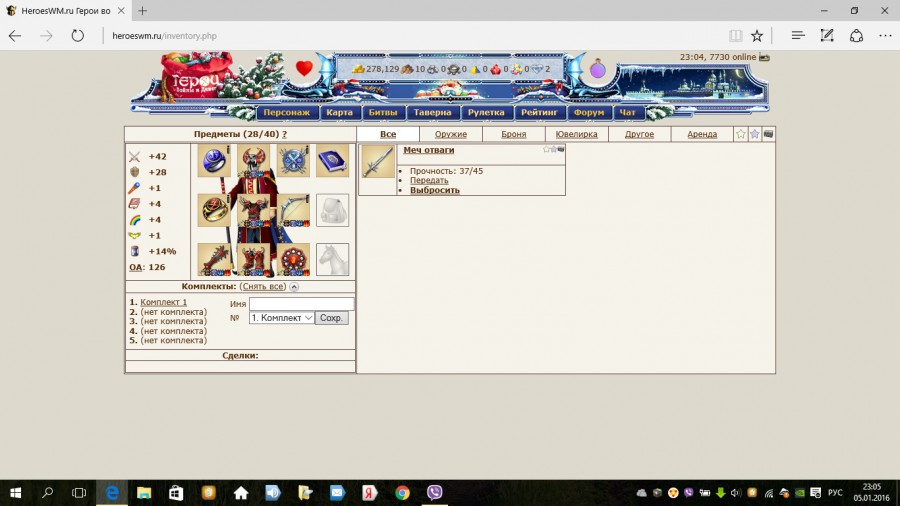Load the Комплект 1 set link
The image size is (900, 506).
[x=164, y=302]
